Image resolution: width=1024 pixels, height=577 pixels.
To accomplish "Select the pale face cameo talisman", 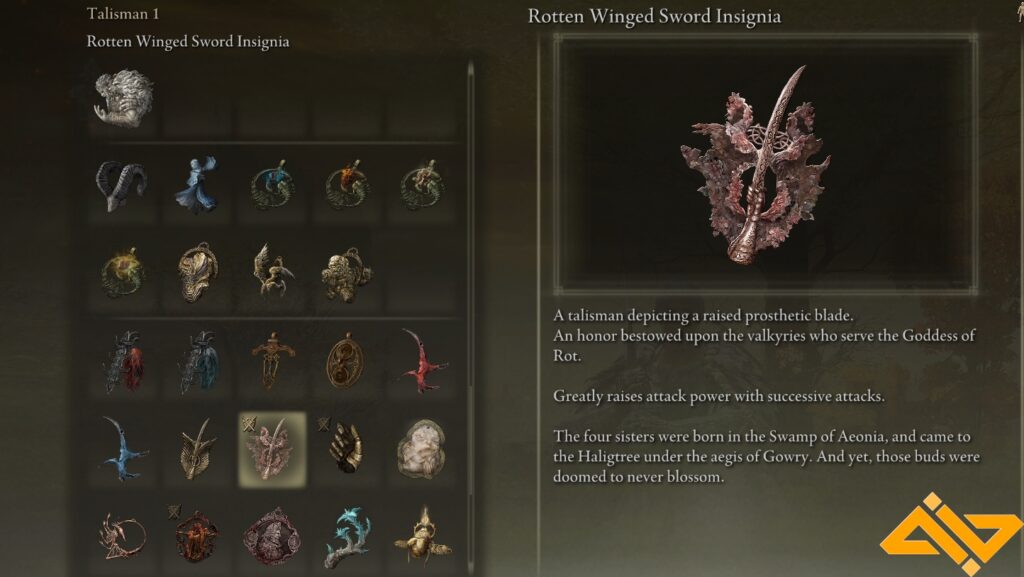I will (421, 450).
